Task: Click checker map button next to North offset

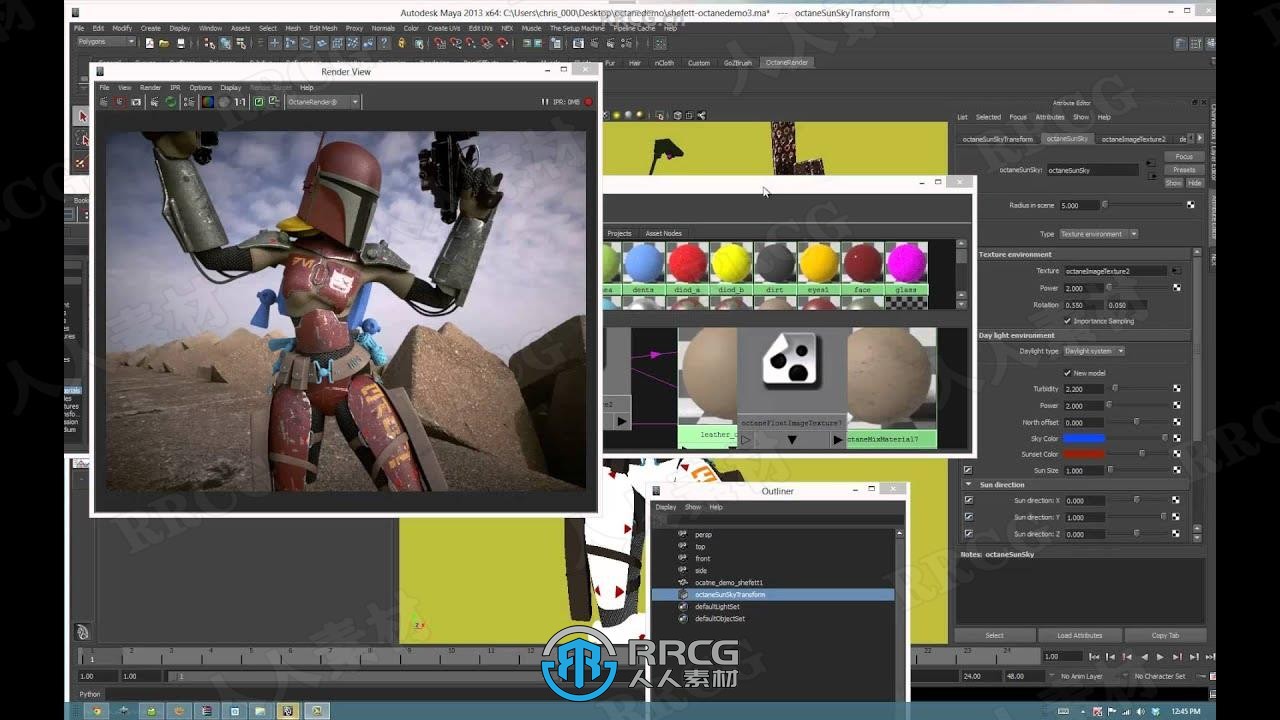Action: coord(1176,422)
